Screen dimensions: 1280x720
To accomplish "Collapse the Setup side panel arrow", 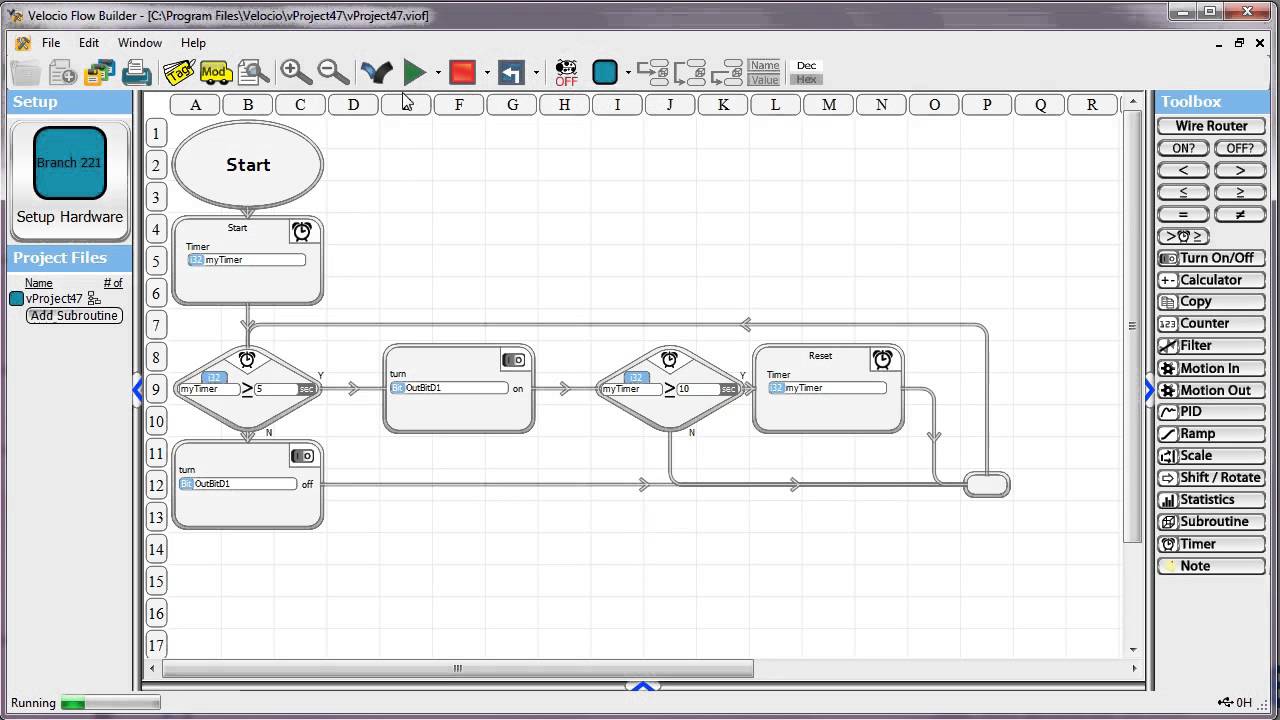I will pos(137,391).
